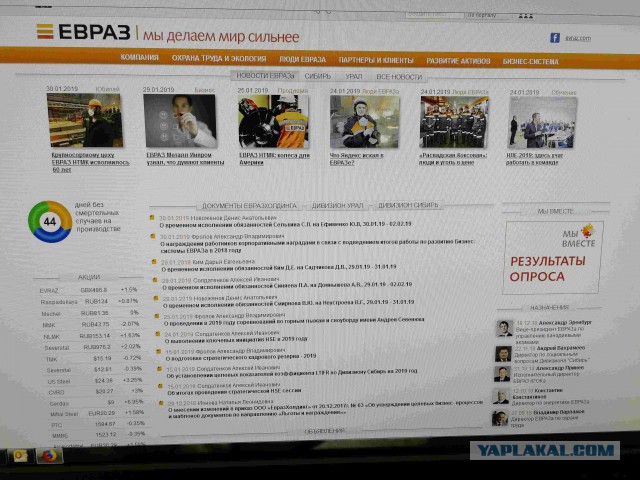Click Владимир Варламов's avatar photo
The image size is (640, 480).
pos(500,418)
